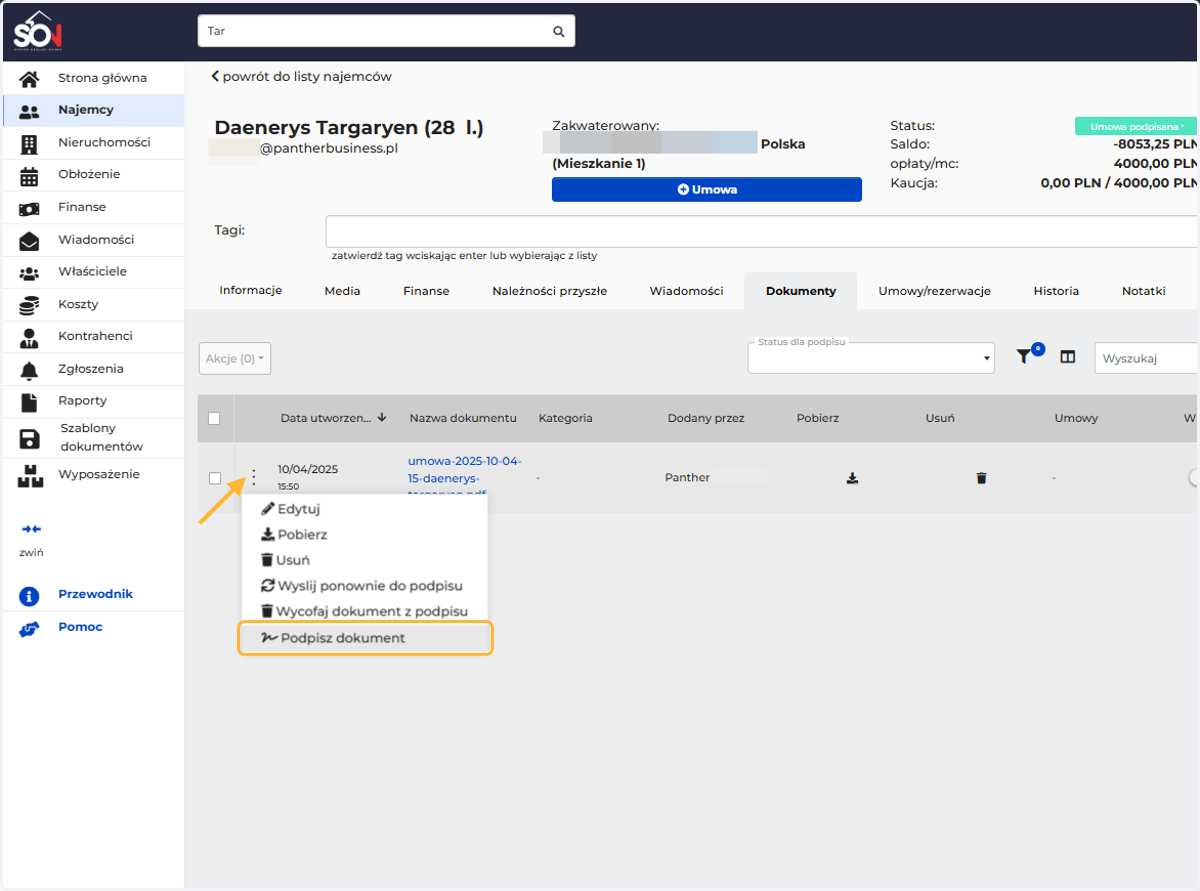
Task: Go back via powrót do listy najemców
Action: pos(301,77)
